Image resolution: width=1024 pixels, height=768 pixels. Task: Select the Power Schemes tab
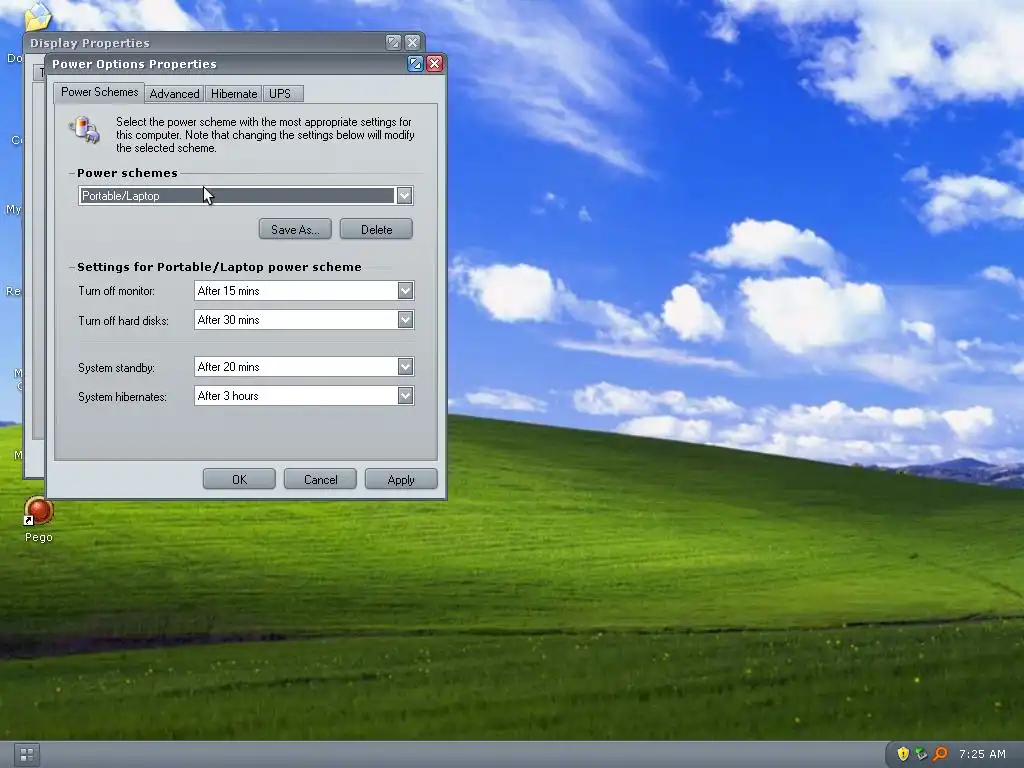click(x=99, y=92)
